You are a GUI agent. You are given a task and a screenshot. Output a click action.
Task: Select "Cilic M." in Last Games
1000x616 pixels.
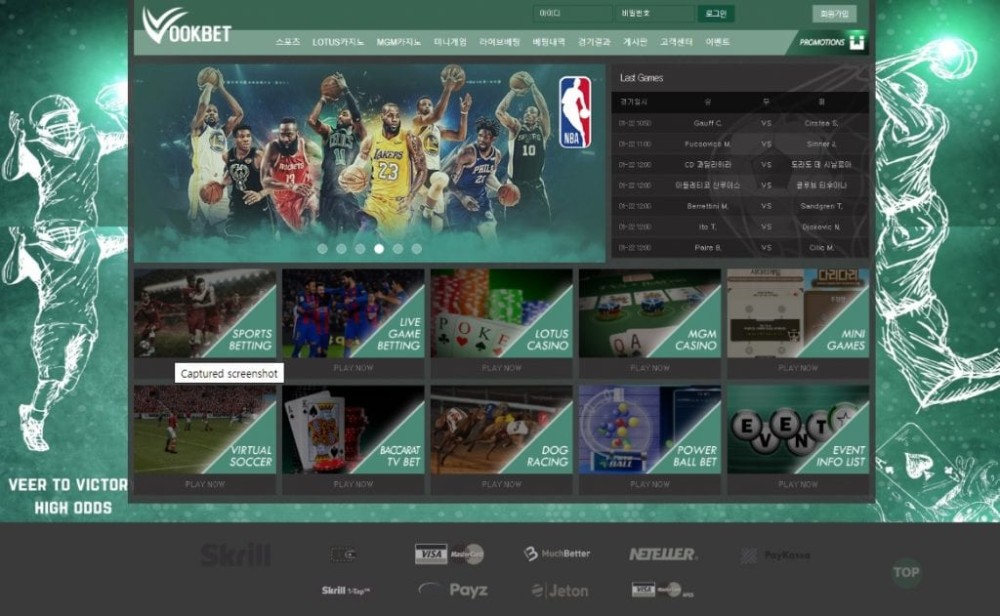tap(821, 247)
